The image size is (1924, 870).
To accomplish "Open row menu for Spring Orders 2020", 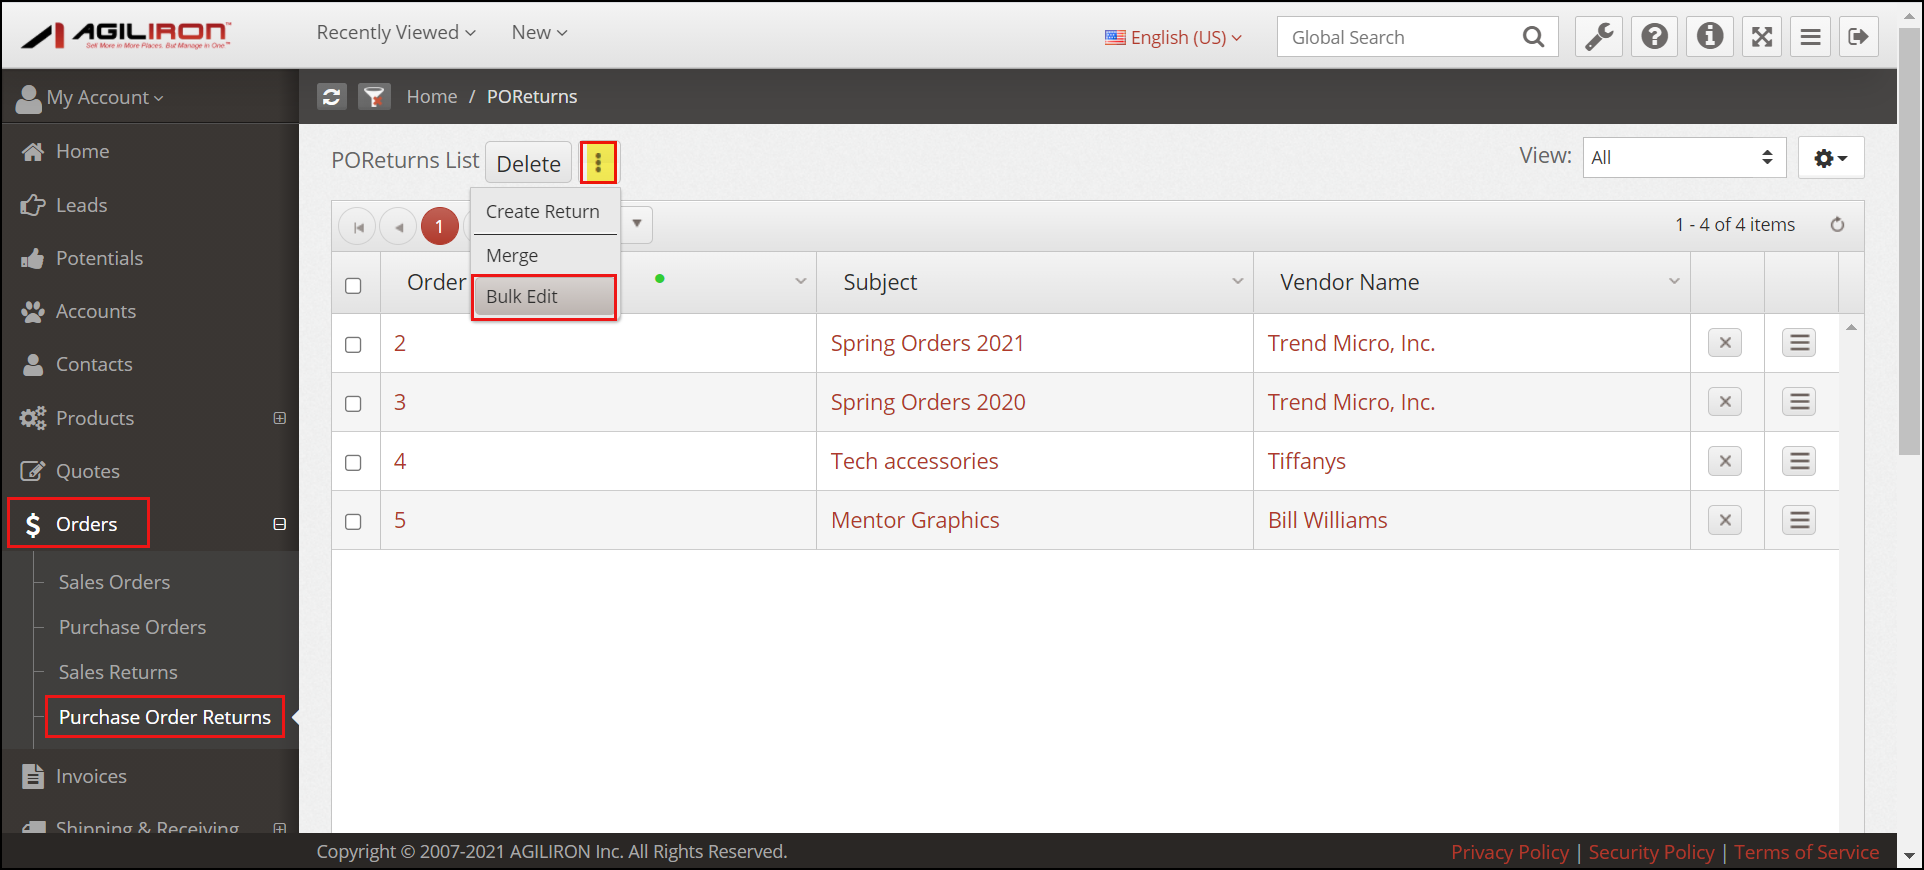I will pos(1799,402).
